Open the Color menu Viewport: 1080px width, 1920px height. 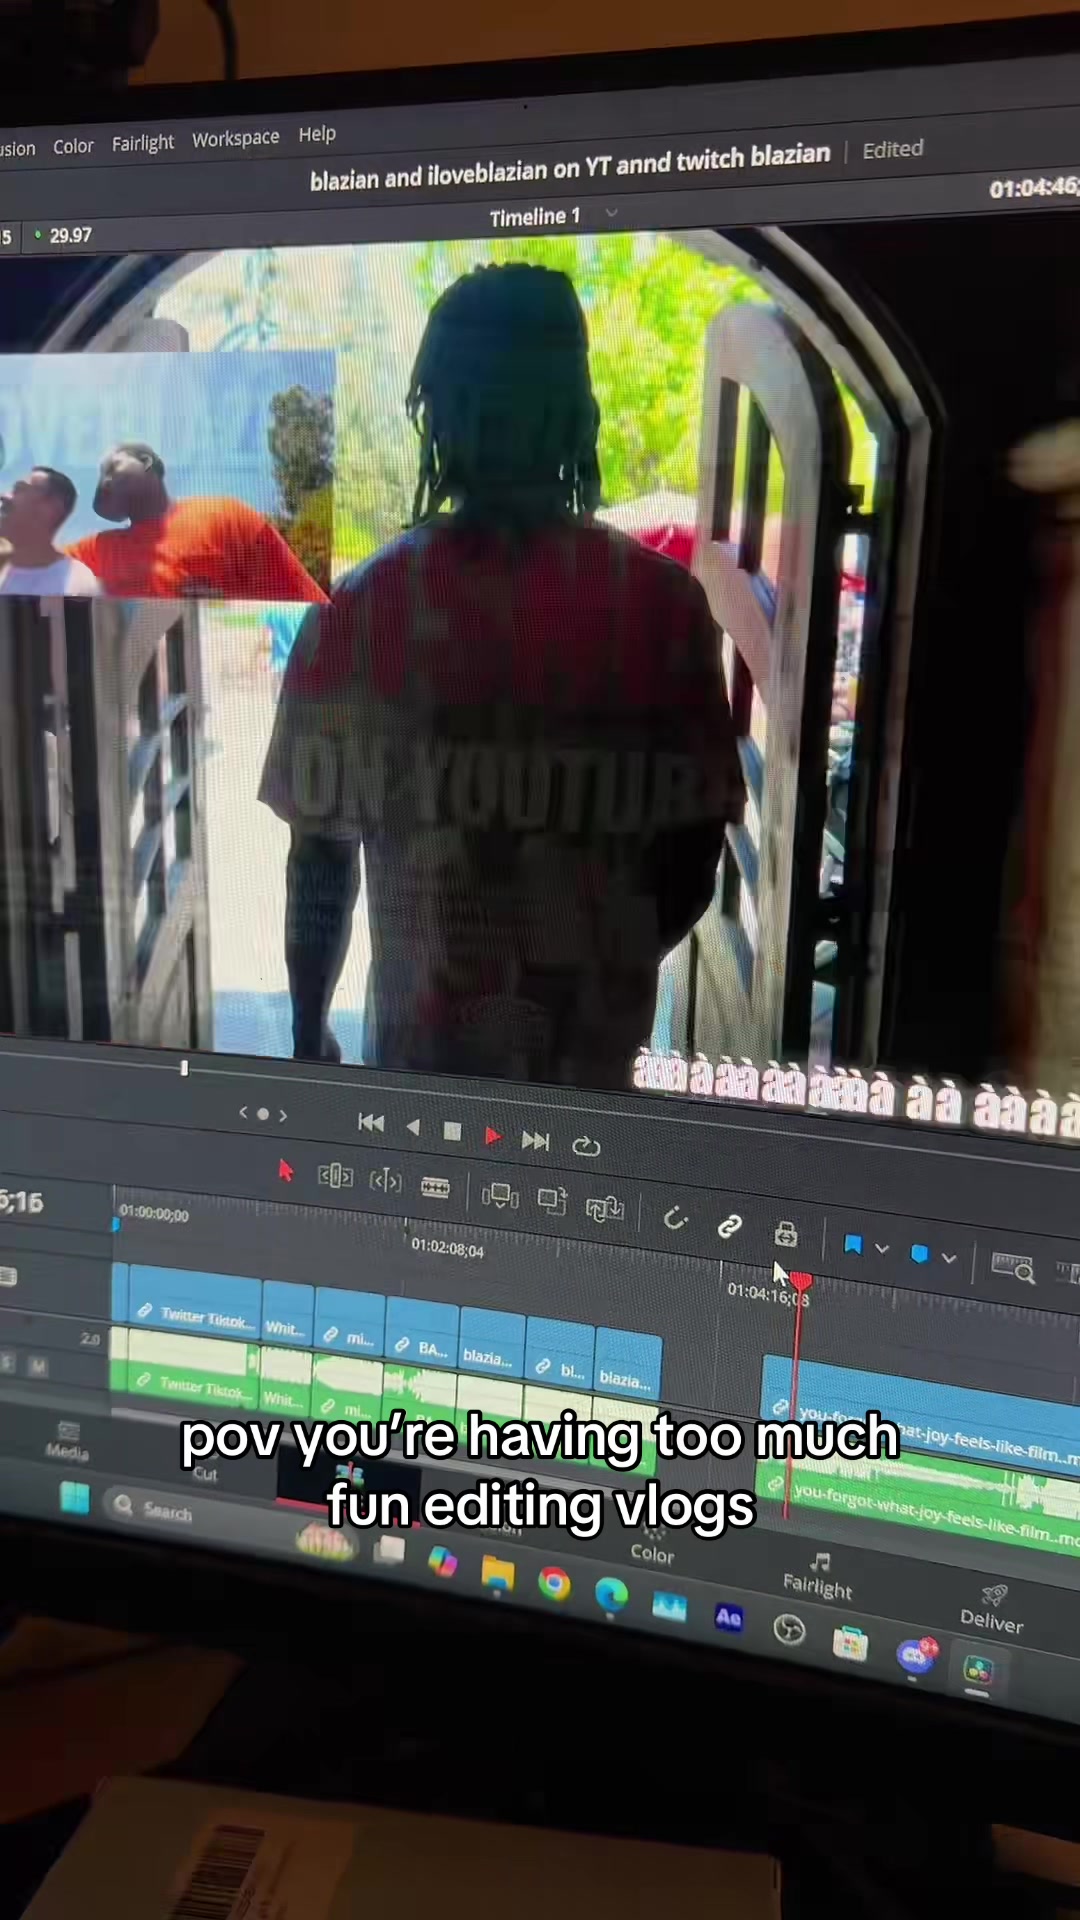click(73, 146)
